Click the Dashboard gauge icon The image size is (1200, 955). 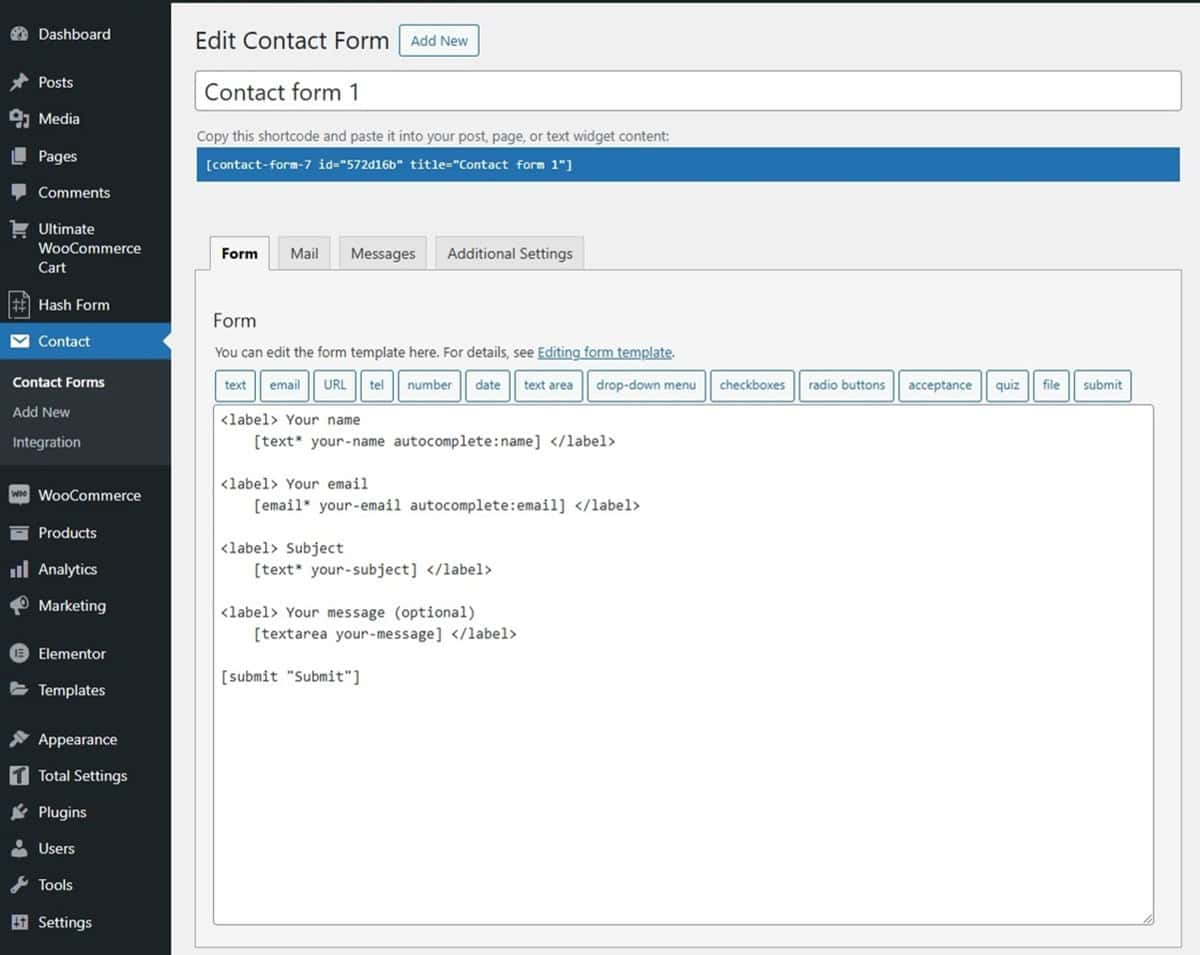19,34
